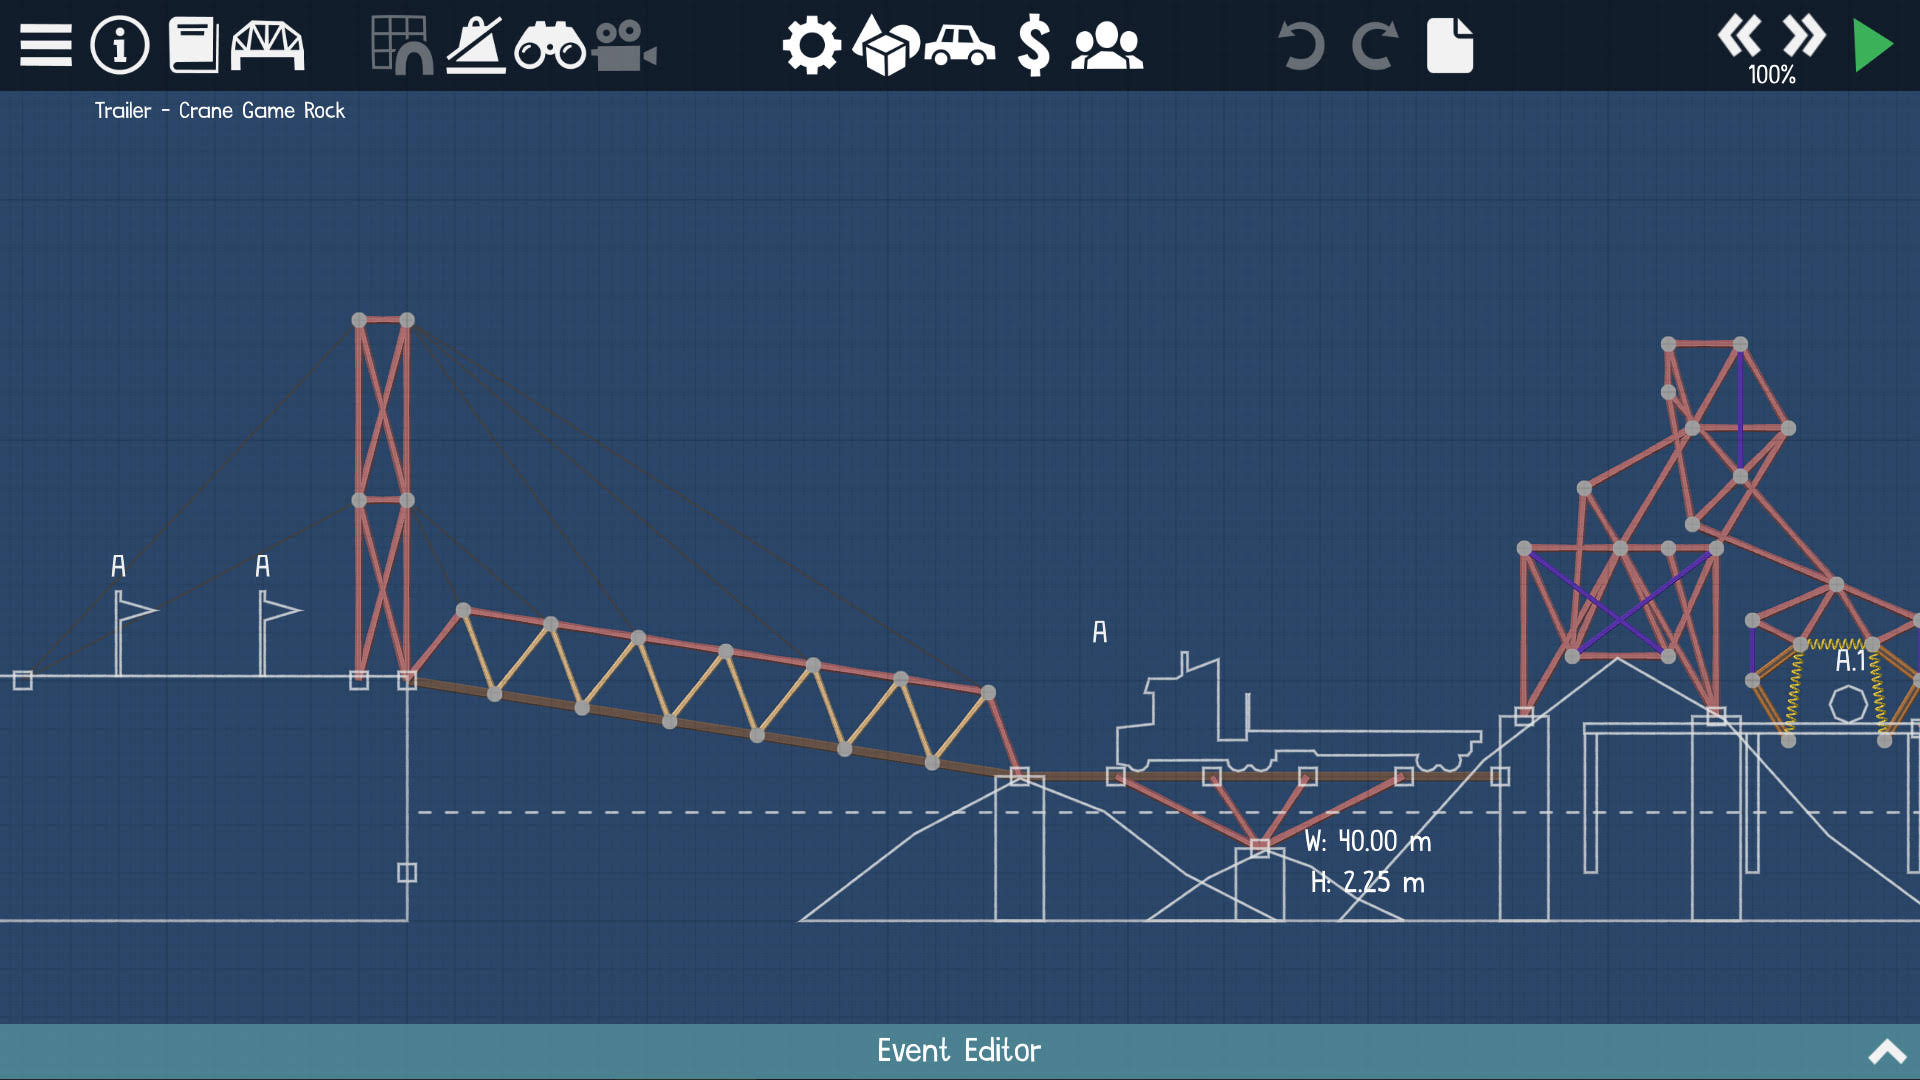Click the Event Editor label at bottom
Viewport: 1920px width, 1080px height.
point(959,1050)
